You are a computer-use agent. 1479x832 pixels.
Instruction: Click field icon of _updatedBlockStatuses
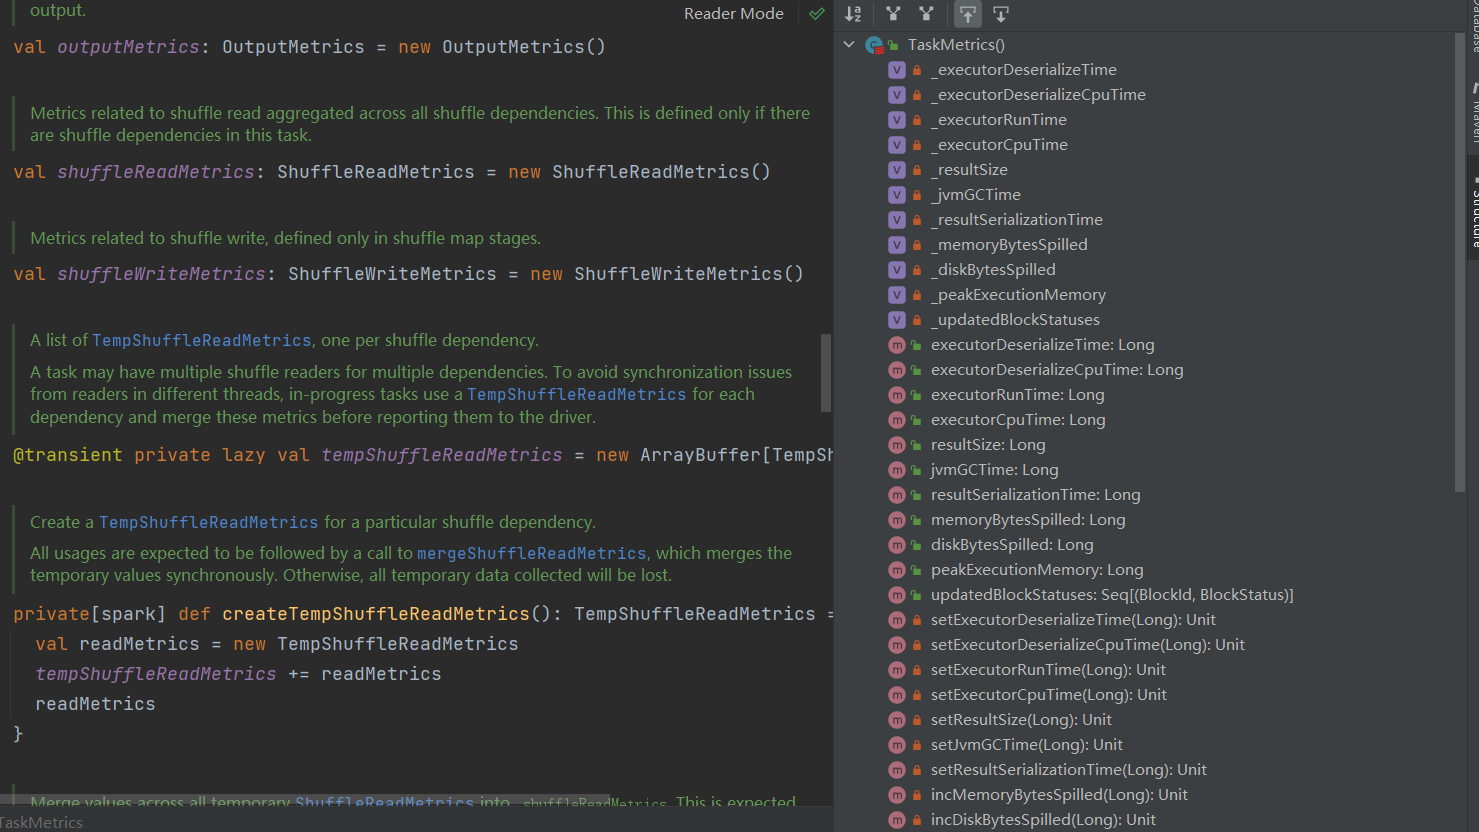click(x=897, y=320)
